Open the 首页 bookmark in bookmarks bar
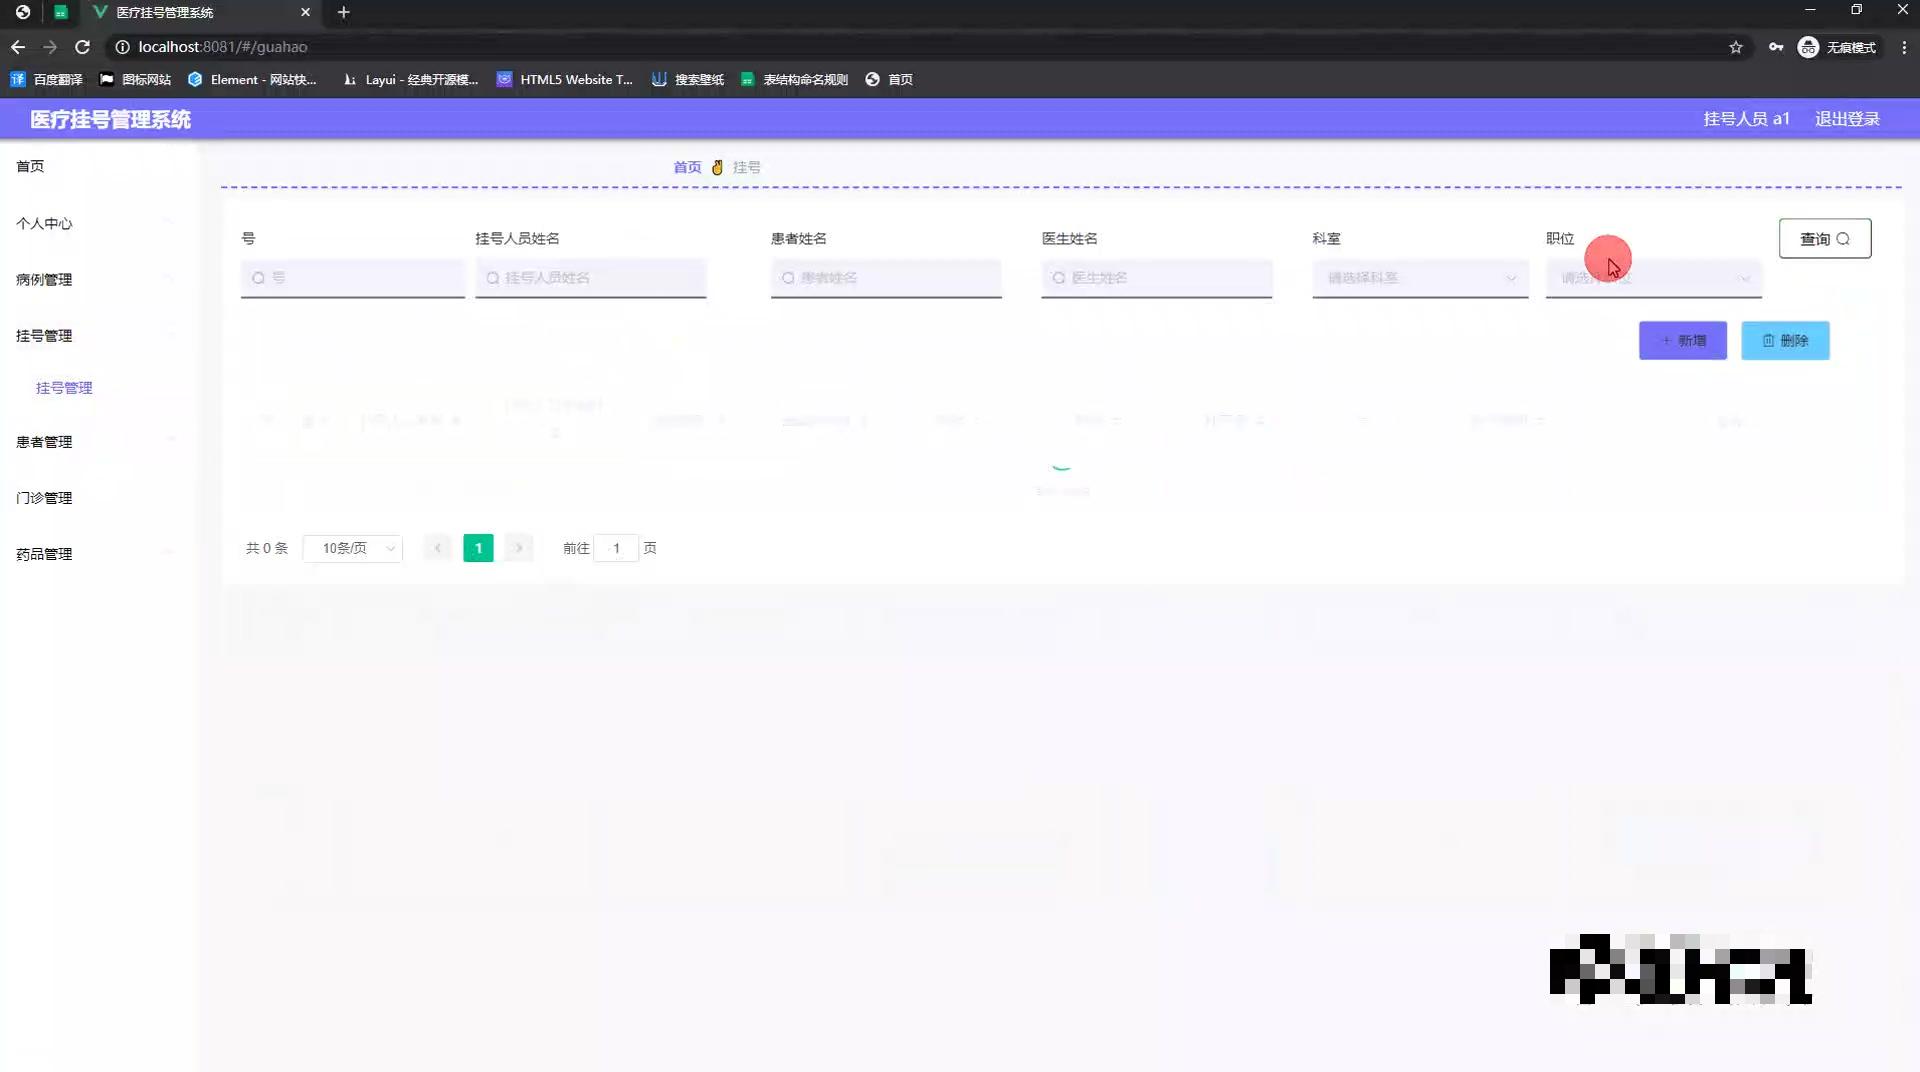Screen dimensions: 1920x1072 coord(889,79)
